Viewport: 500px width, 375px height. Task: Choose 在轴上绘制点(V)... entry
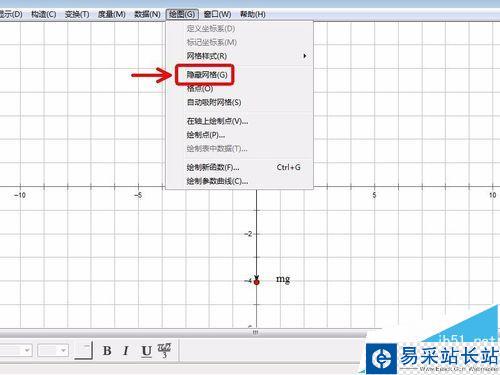tap(239, 121)
